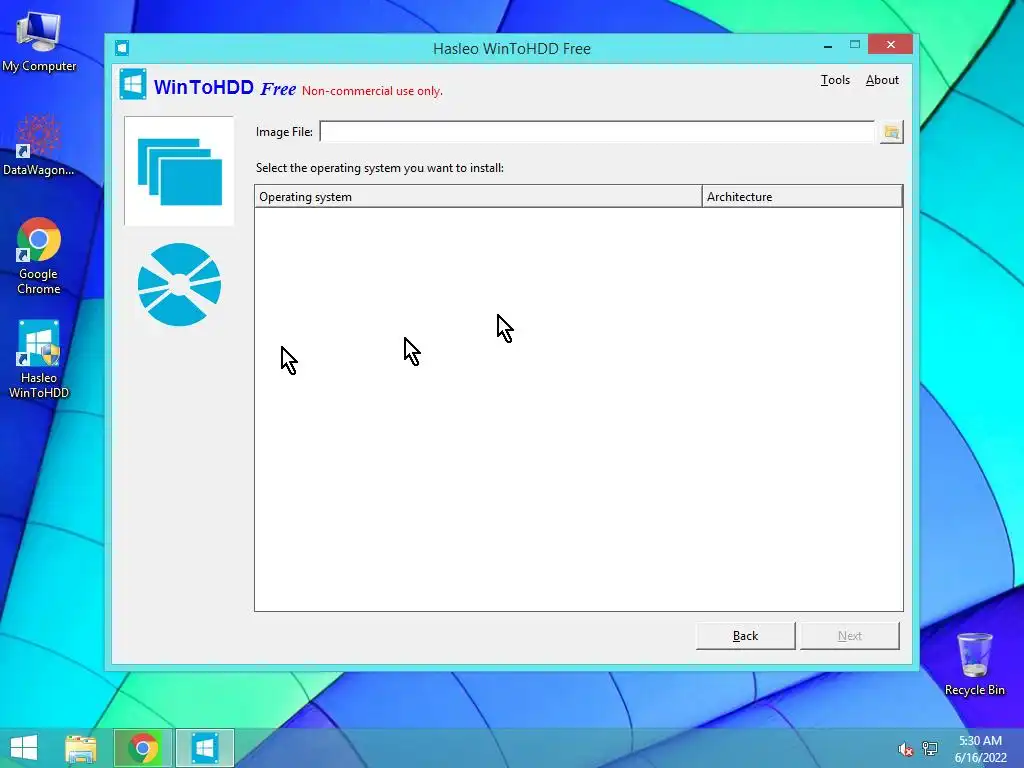Select Hasleo WinToHDD desktop shortcut

point(39,359)
